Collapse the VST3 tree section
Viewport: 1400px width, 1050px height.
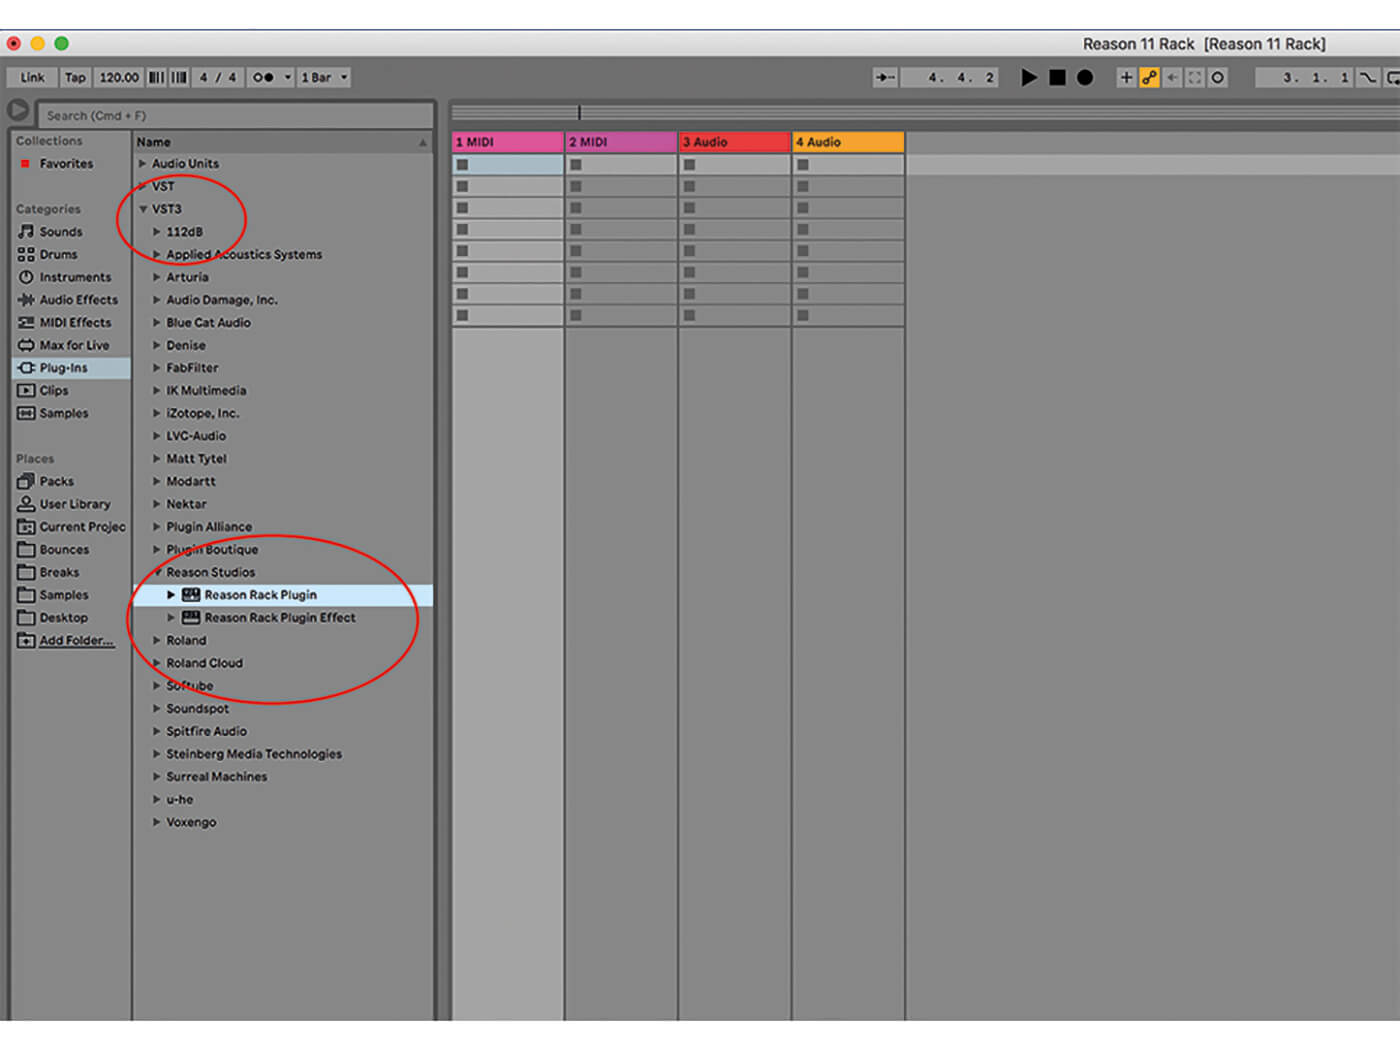coord(143,209)
